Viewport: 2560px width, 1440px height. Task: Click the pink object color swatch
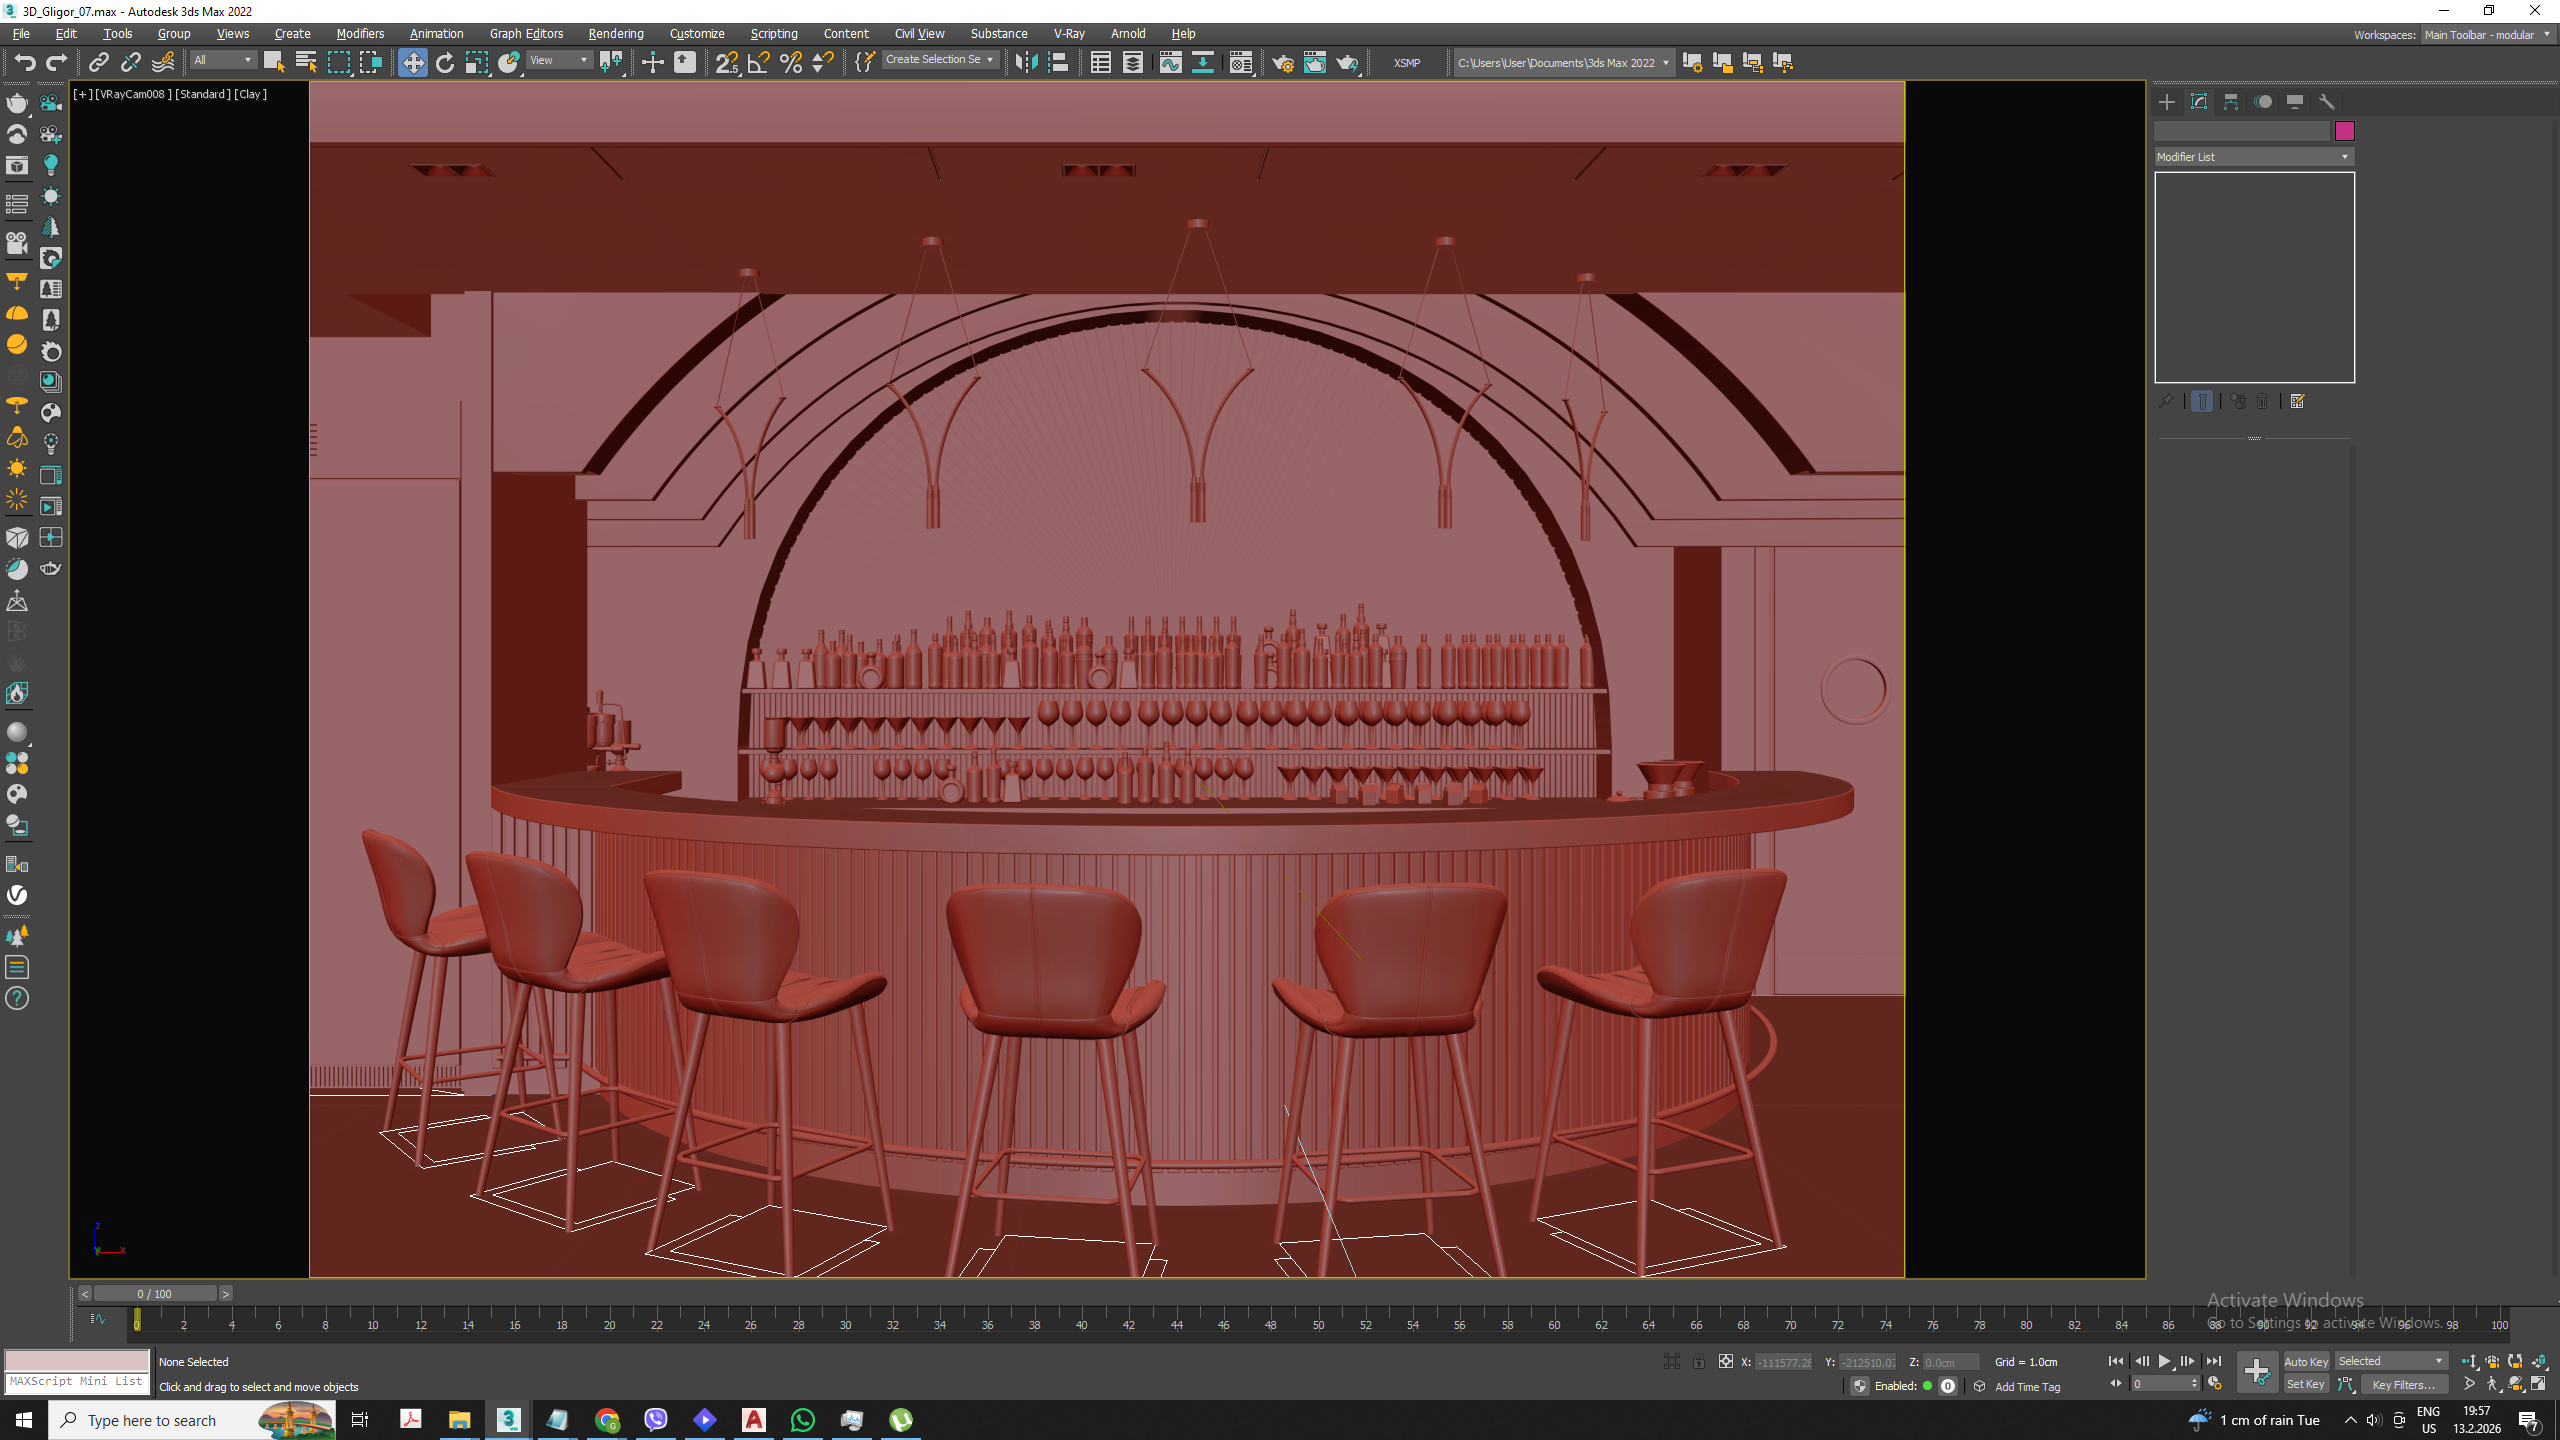[x=2344, y=131]
